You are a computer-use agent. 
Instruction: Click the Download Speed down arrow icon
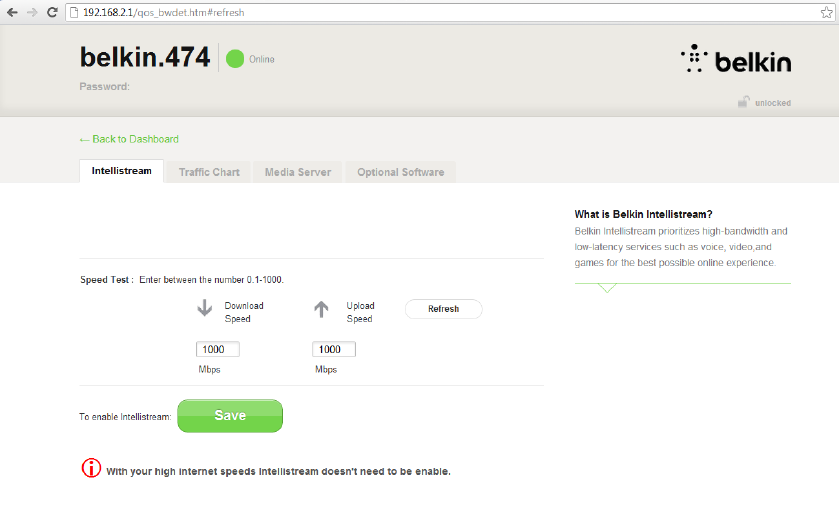click(204, 308)
